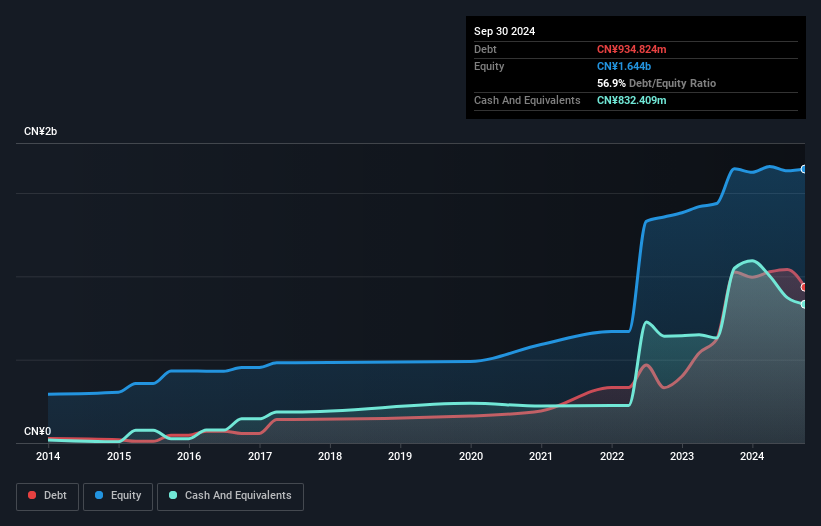Toggle the Equity legend button
The image size is (821, 526).
[x=118, y=496]
